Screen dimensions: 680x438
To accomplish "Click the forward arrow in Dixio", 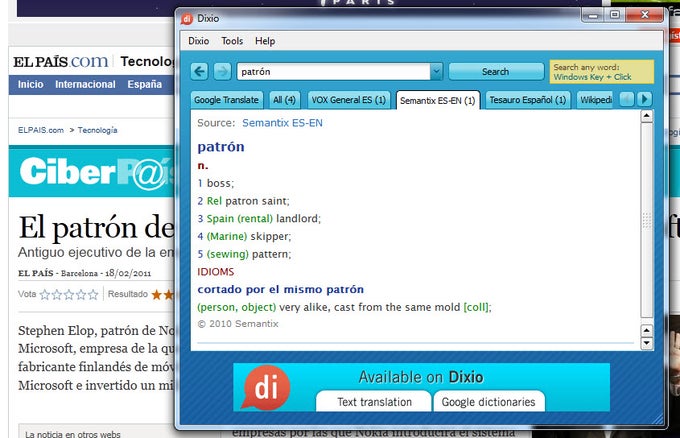I will (x=222, y=72).
